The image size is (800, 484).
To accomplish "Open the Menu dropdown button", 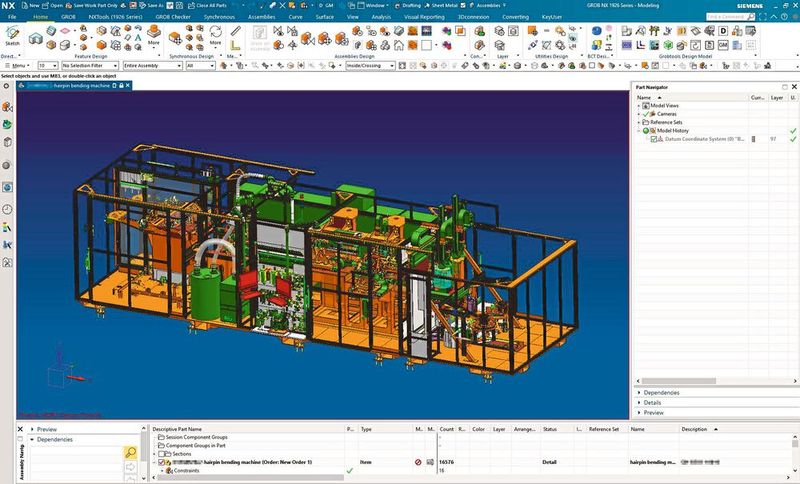I will pyautogui.click(x=17, y=66).
